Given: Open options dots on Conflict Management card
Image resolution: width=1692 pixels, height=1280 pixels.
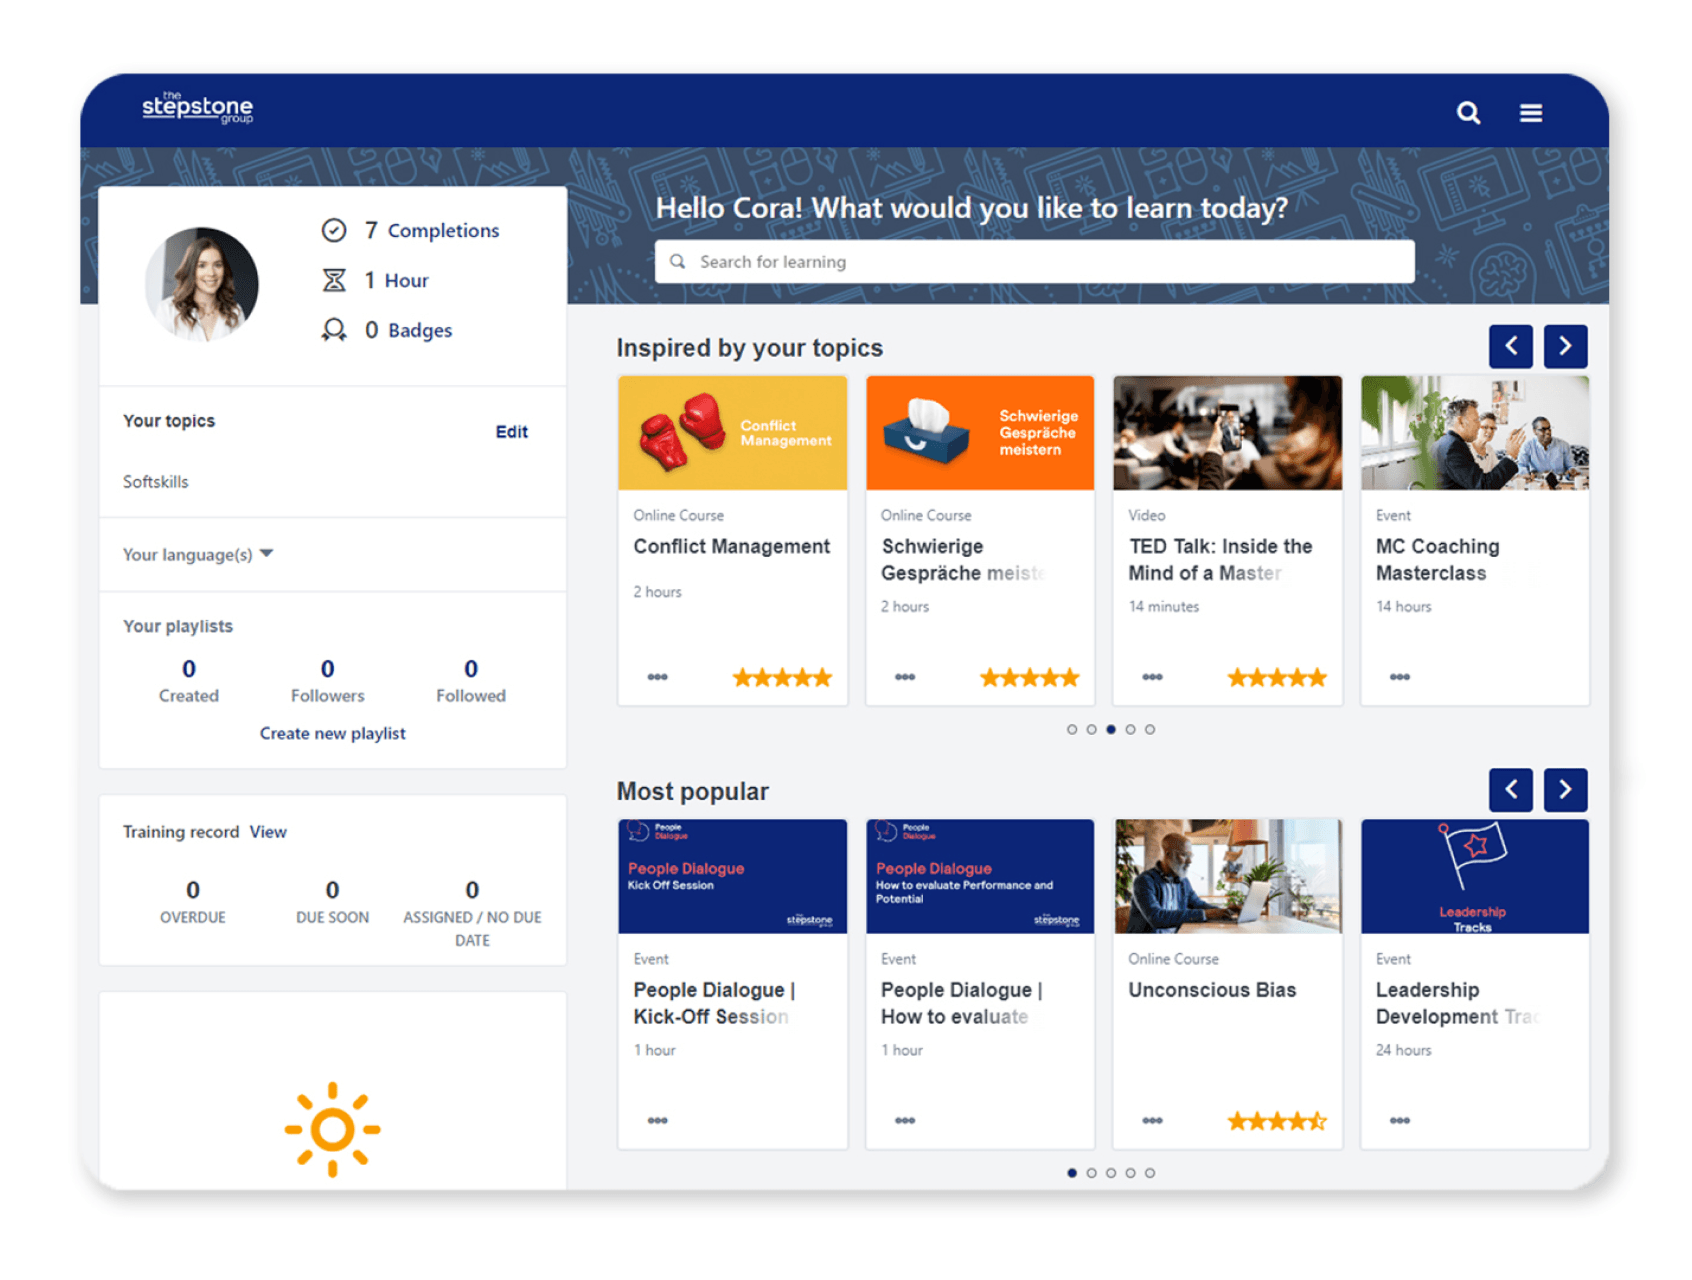Looking at the screenshot, I should 657,677.
